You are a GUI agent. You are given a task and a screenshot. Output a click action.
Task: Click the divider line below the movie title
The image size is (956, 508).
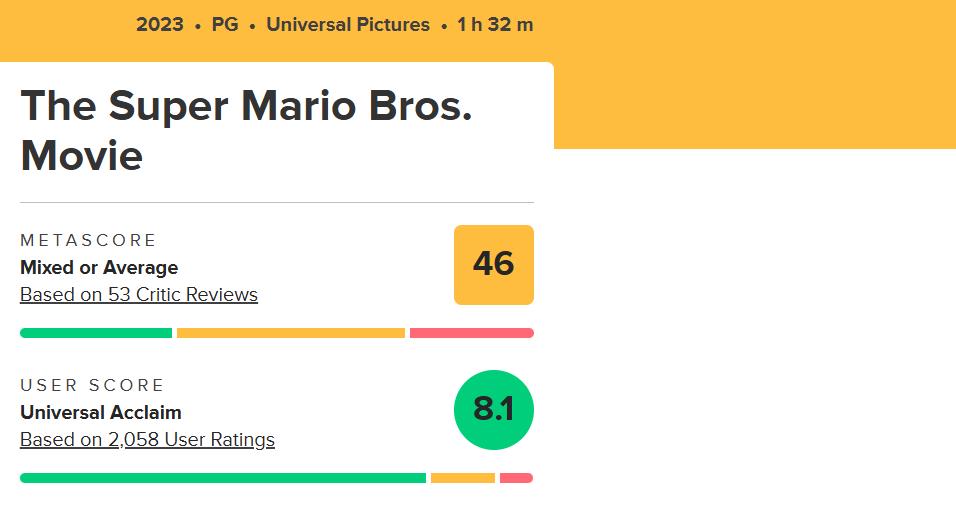[277, 203]
